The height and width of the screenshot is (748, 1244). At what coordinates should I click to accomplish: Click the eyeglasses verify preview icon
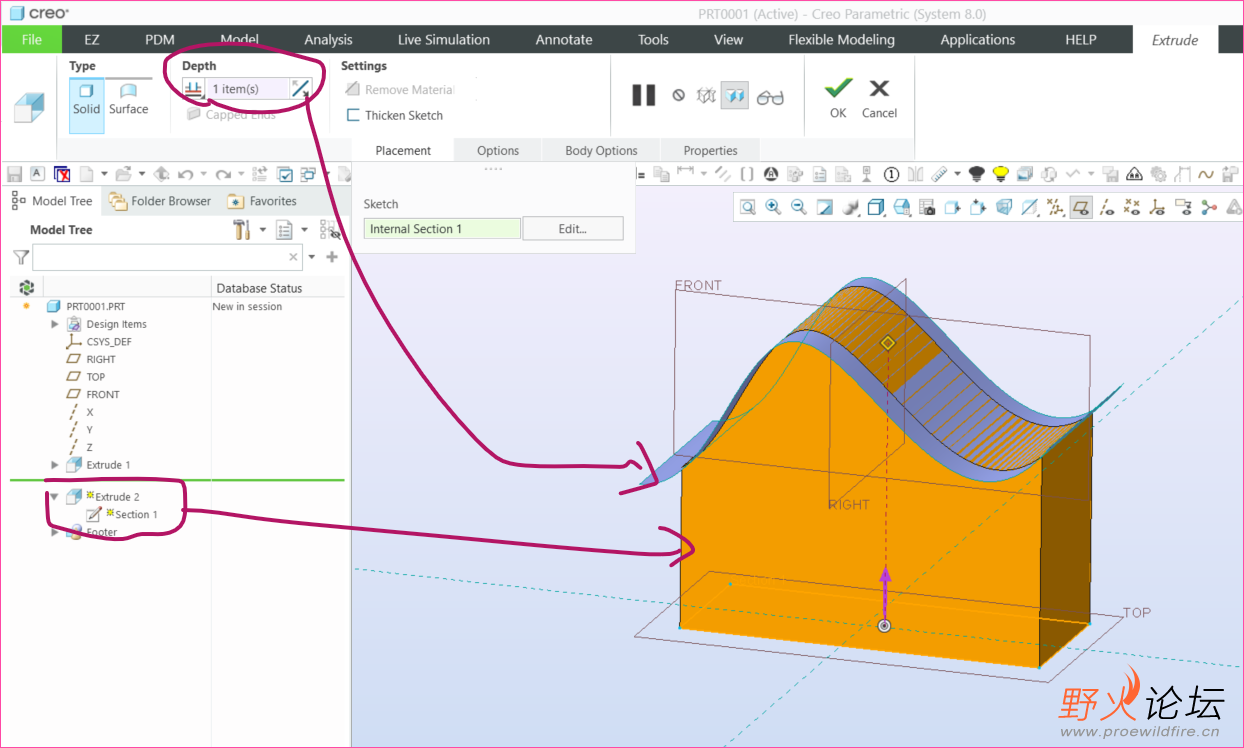tap(770, 97)
